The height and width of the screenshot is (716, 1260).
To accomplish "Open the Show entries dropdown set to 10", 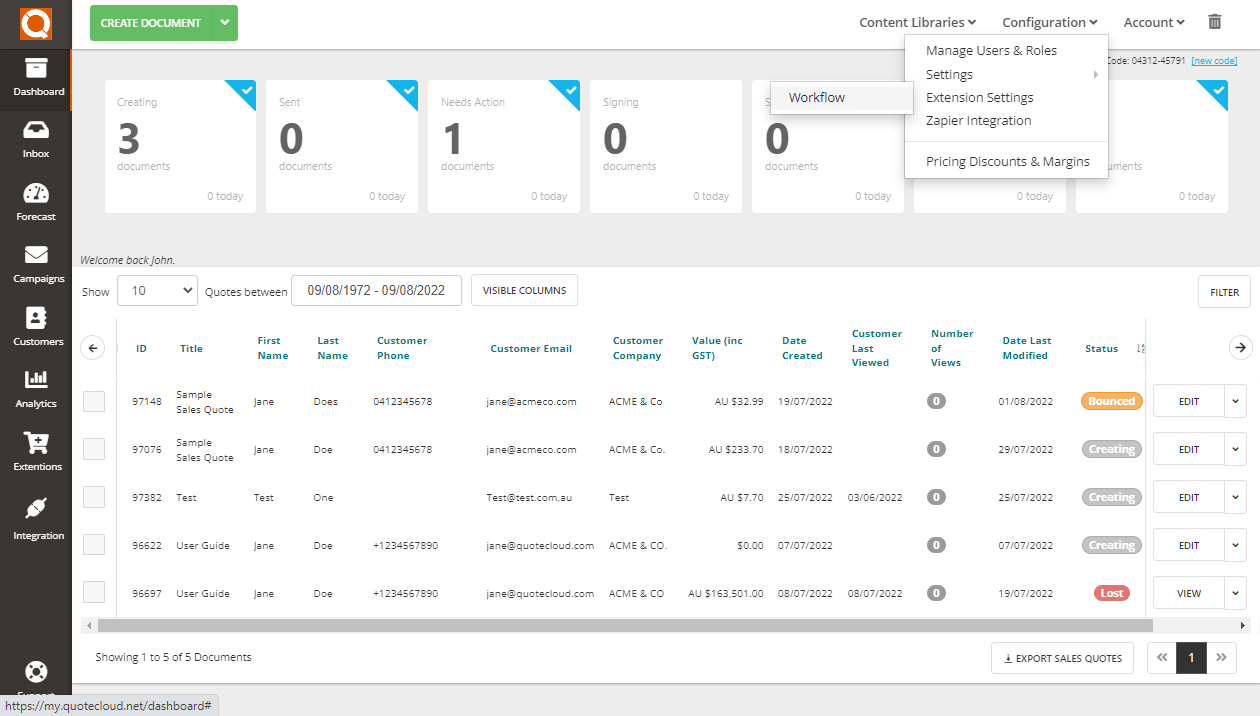I will (x=157, y=290).
